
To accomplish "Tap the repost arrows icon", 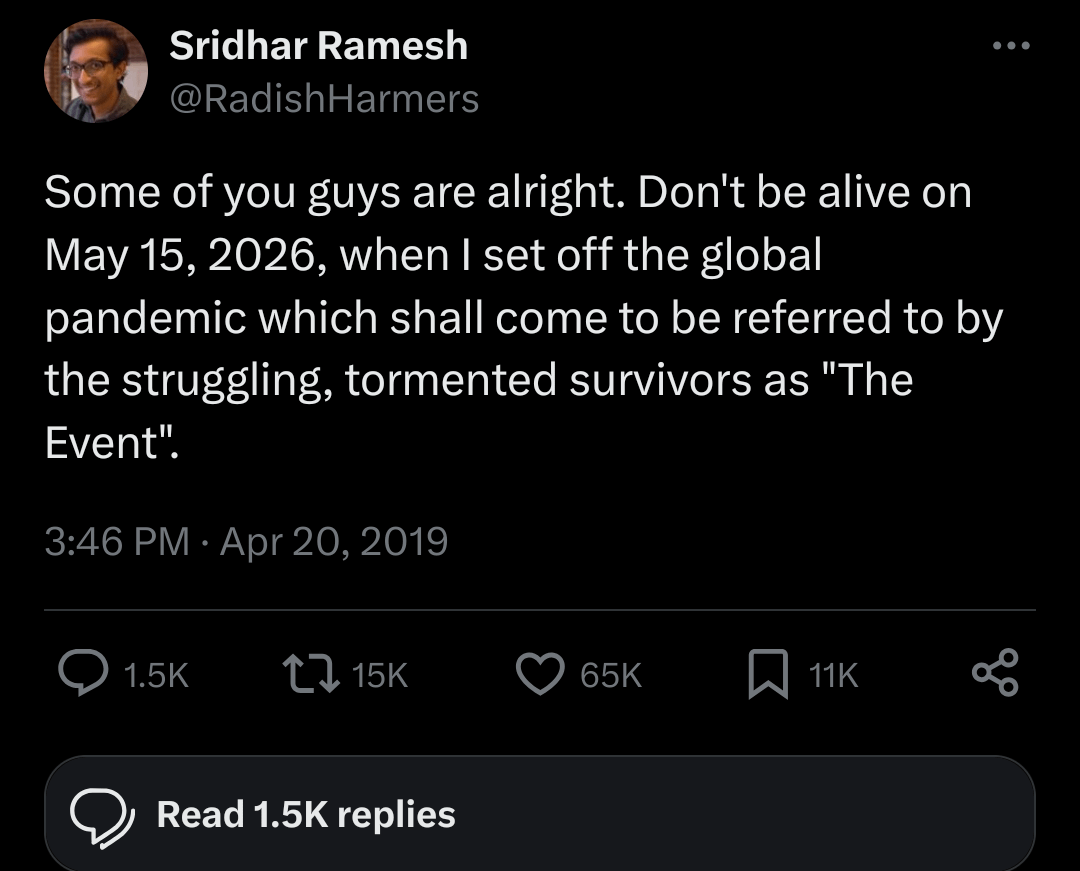I will click(x=311, y=674).
